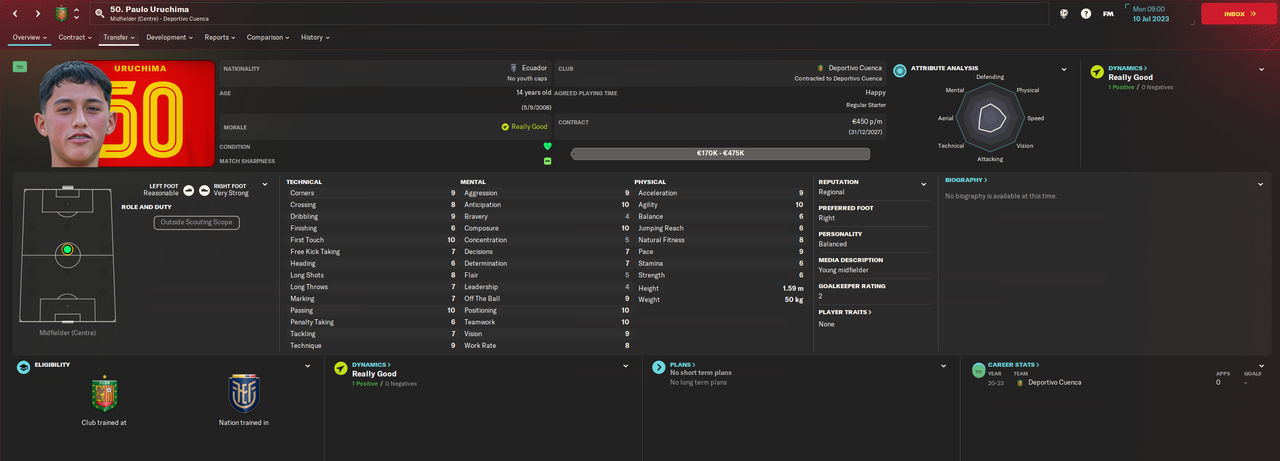Click the Deportivo Cuenca badge in the Club row
Image resolution: width=1280 pixels, height=461 pixels.
point(820,68)
